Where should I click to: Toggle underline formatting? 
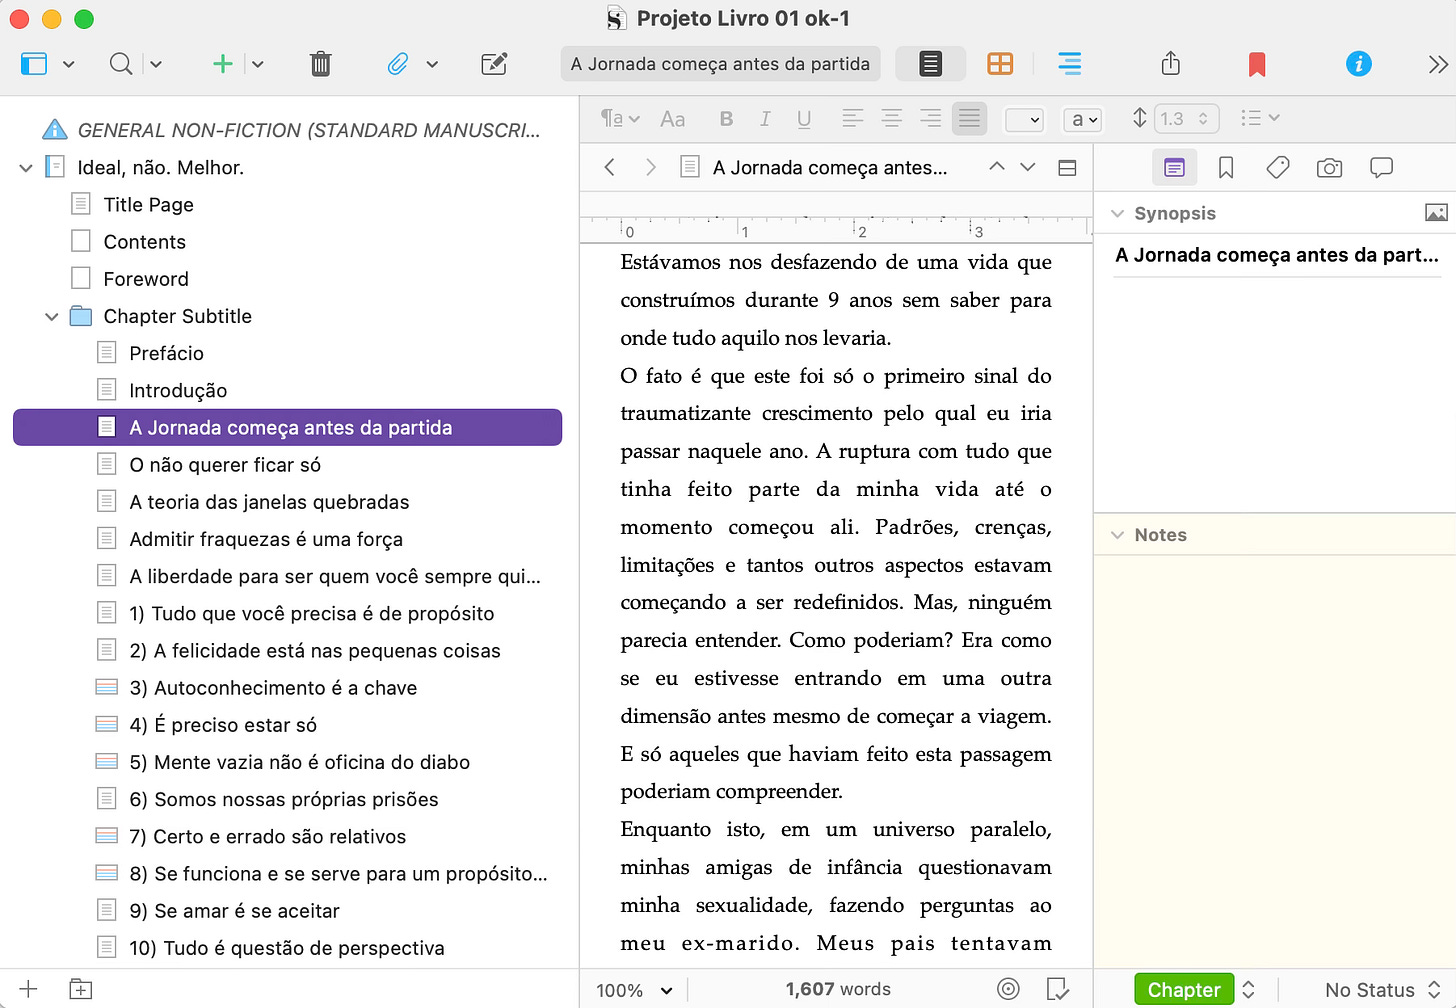tap(804, 119)
